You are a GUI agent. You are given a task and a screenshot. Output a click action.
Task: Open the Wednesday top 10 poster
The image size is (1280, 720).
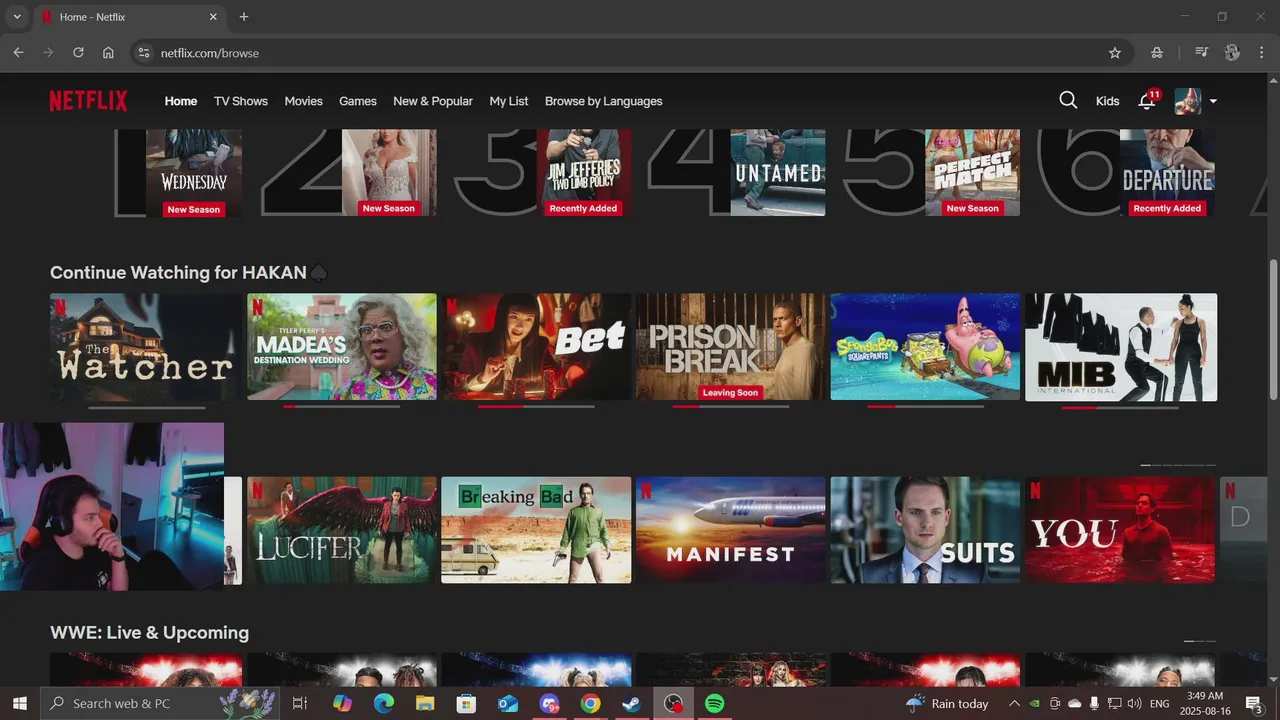(194, 172)
